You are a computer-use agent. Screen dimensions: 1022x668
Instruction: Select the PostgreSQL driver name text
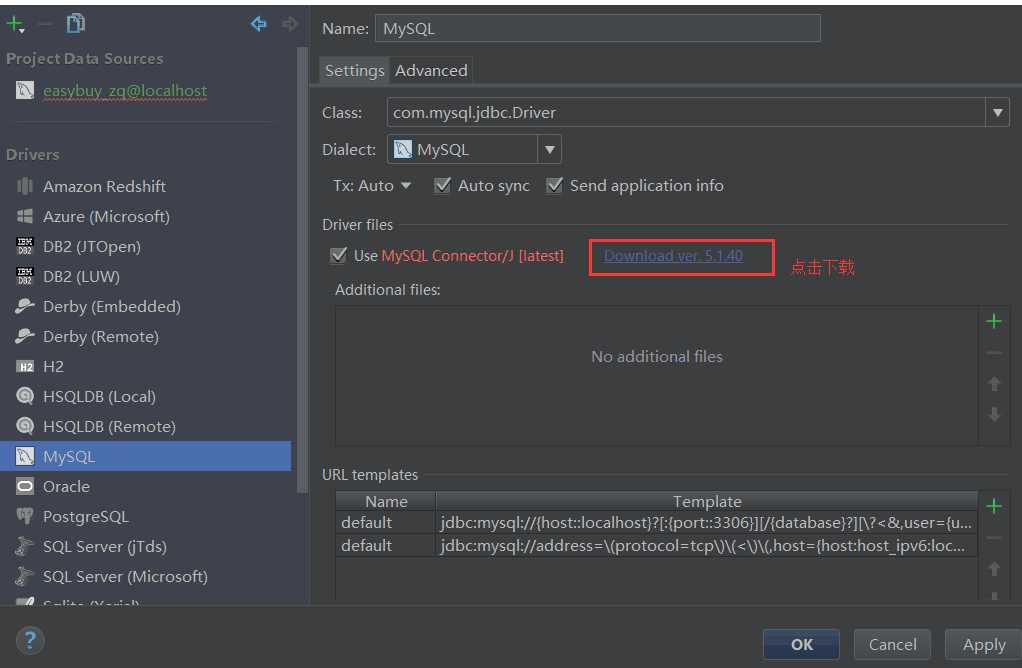coord(85,517)
